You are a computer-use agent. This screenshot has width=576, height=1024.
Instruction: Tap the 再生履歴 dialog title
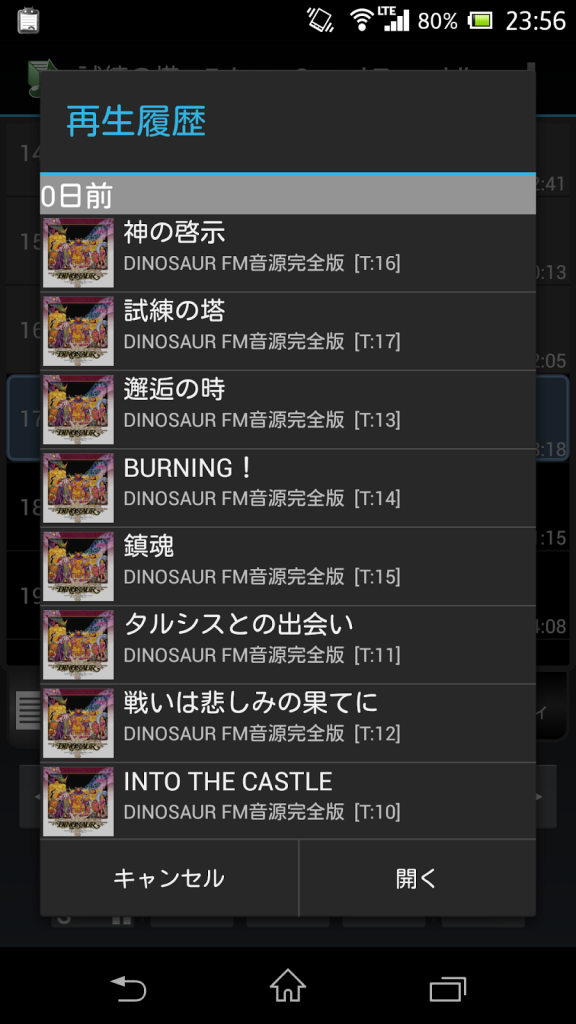click(136, 121)
